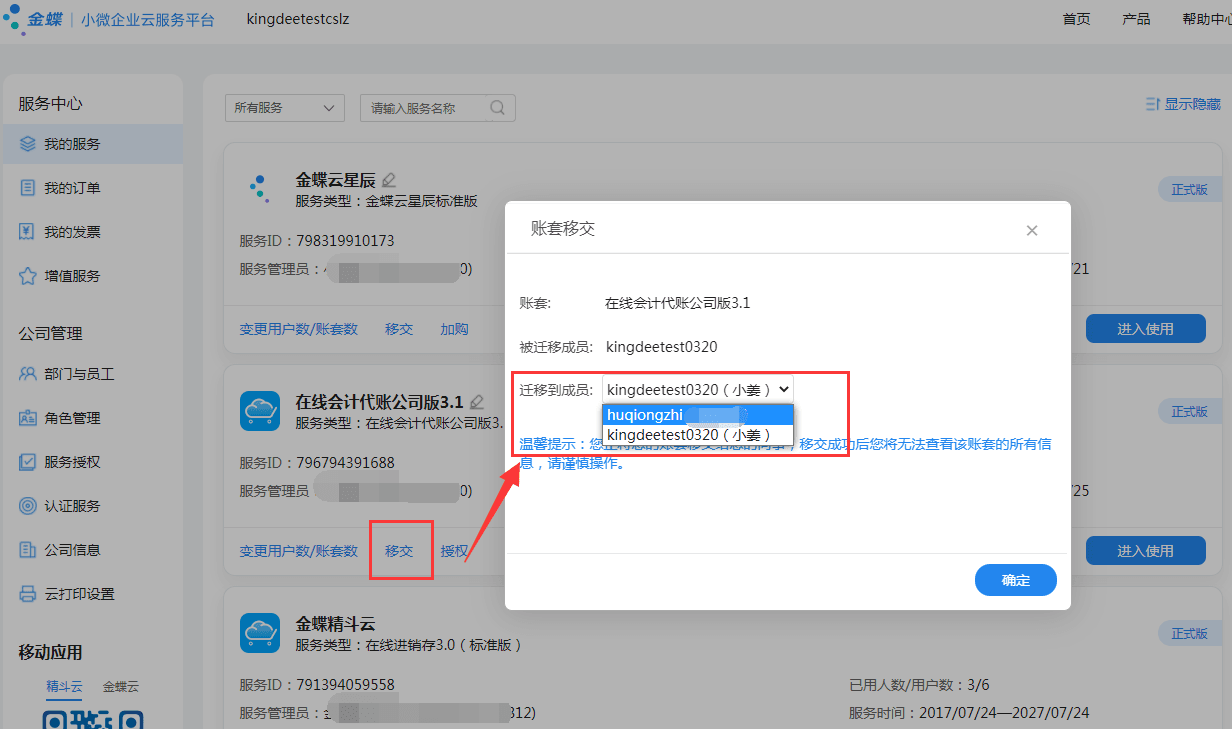This screenshot has height=729, width=1232.
Task: Select huqiongzhi in member list
Action: tap(698, 415)
